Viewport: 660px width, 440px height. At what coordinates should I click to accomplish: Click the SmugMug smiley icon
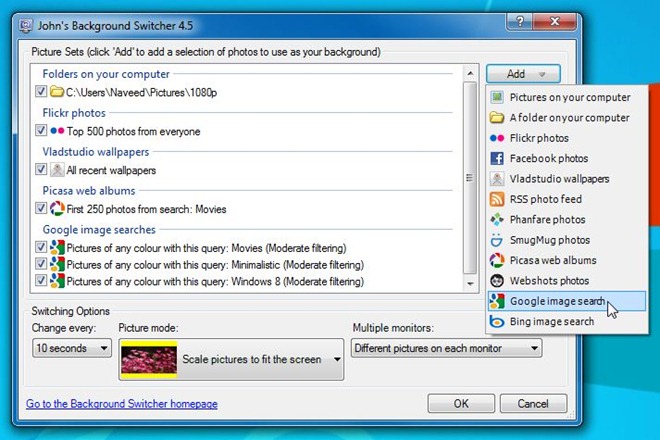[x=497, y=240]
